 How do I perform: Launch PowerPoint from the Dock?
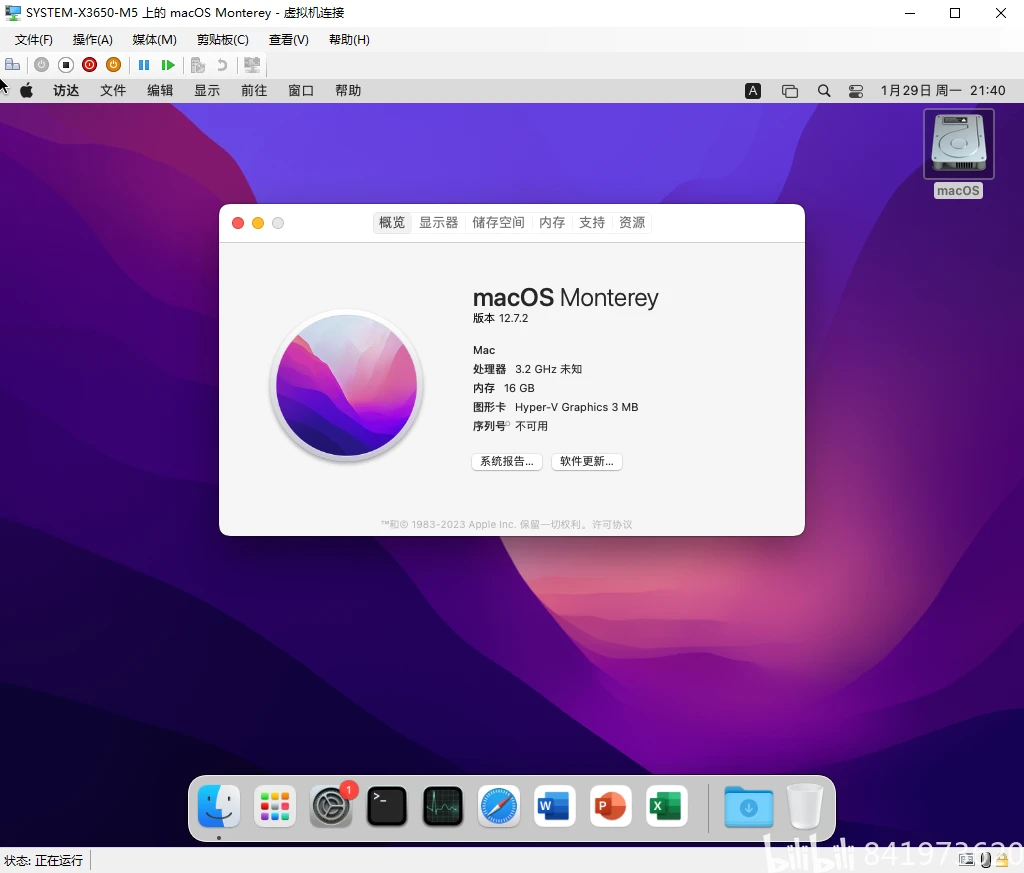tap(611, 806)
